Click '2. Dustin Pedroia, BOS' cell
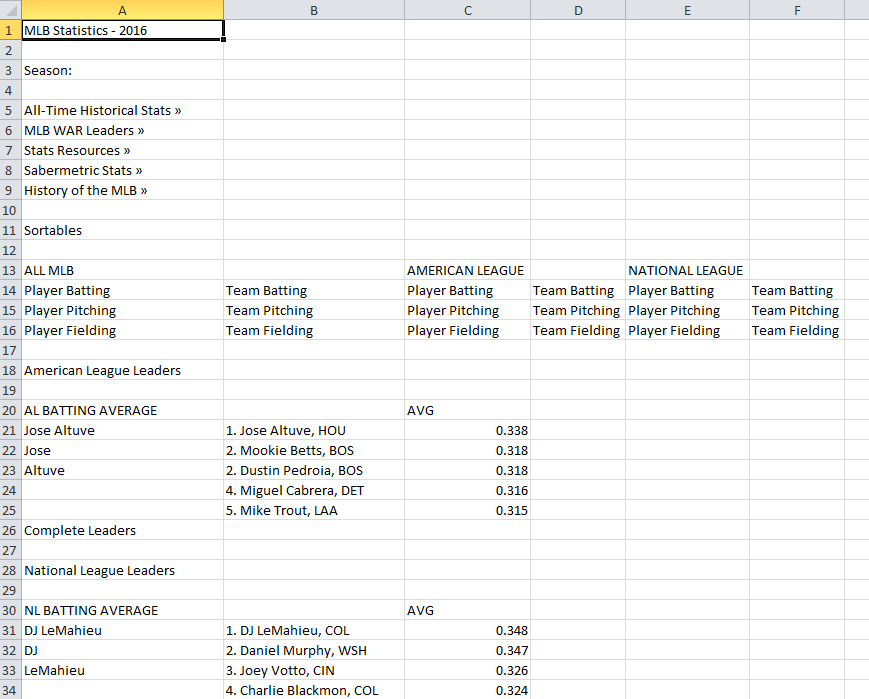869x699 pixels. 314,470
